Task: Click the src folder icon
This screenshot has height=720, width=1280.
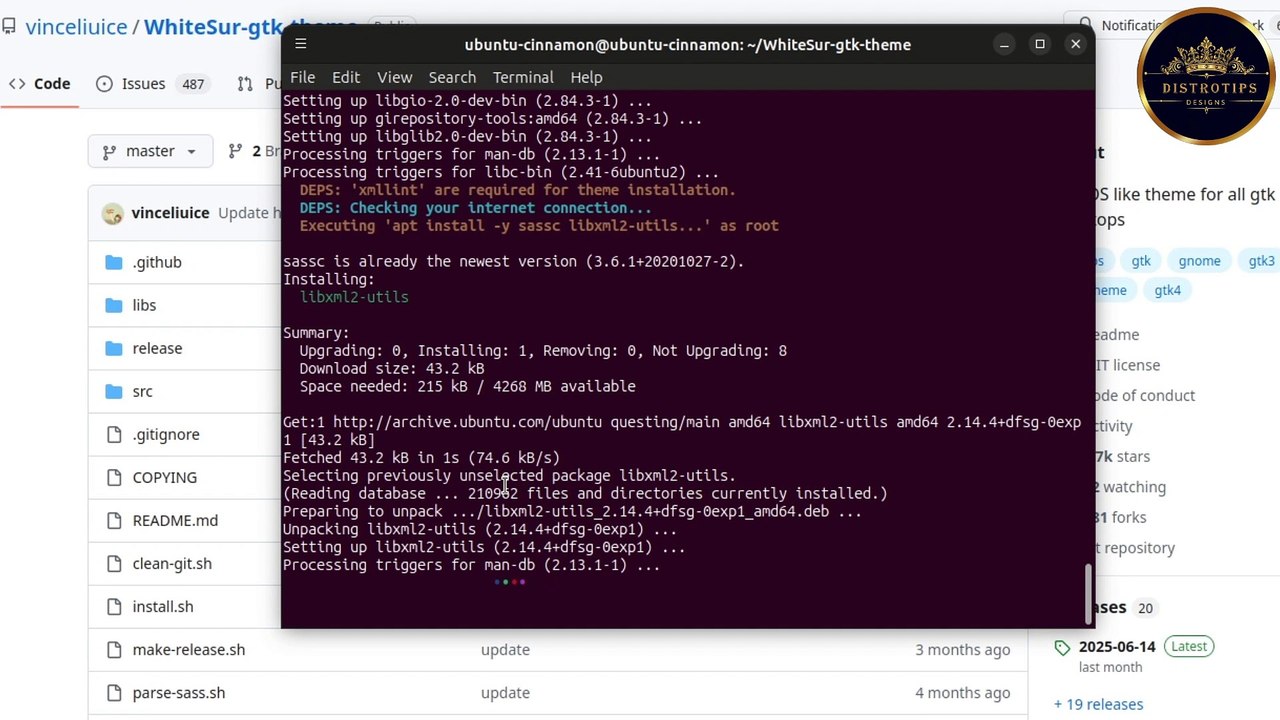Action: (113, 391)
